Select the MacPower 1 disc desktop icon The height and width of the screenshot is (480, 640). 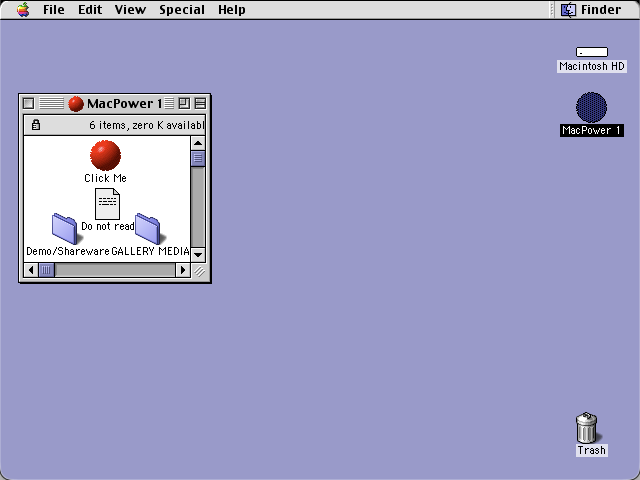(591, 107)
